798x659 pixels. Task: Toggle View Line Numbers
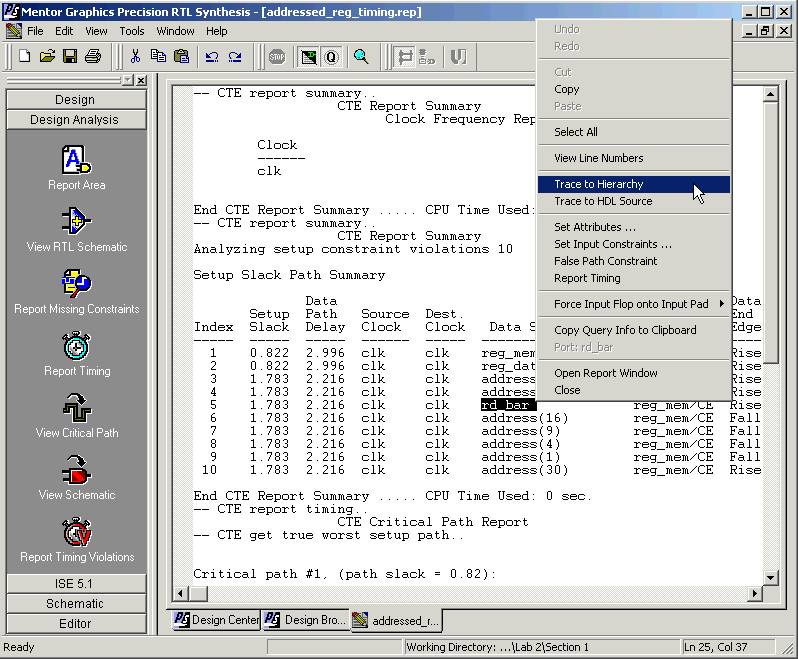click(x=634, y=158)
